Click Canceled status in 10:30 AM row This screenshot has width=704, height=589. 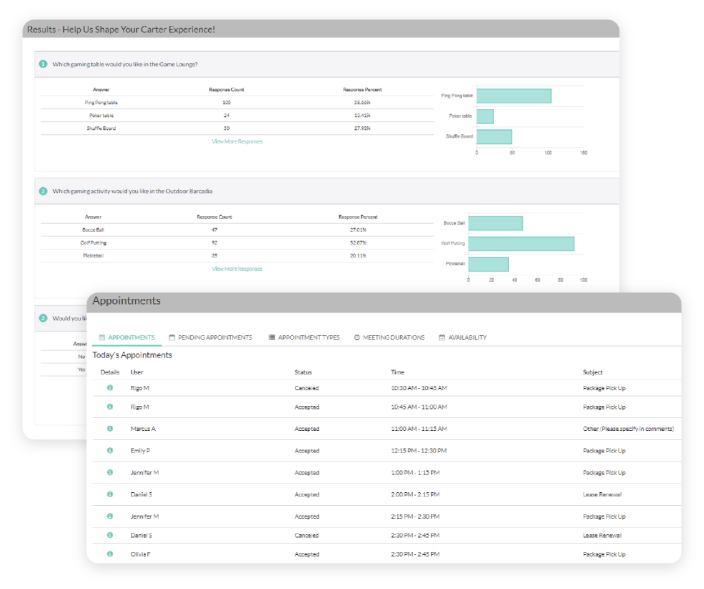[x=307, y=388]
